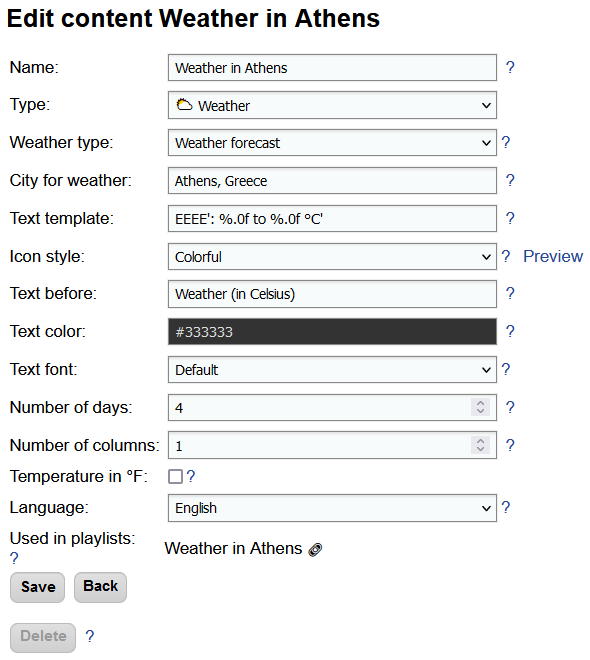Expand the Icon style dropdown set to Colorful

tap(332, 256)
